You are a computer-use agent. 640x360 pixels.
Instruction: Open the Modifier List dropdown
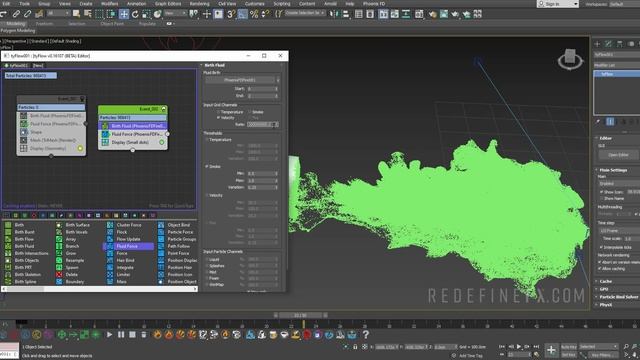pos(617,65)
